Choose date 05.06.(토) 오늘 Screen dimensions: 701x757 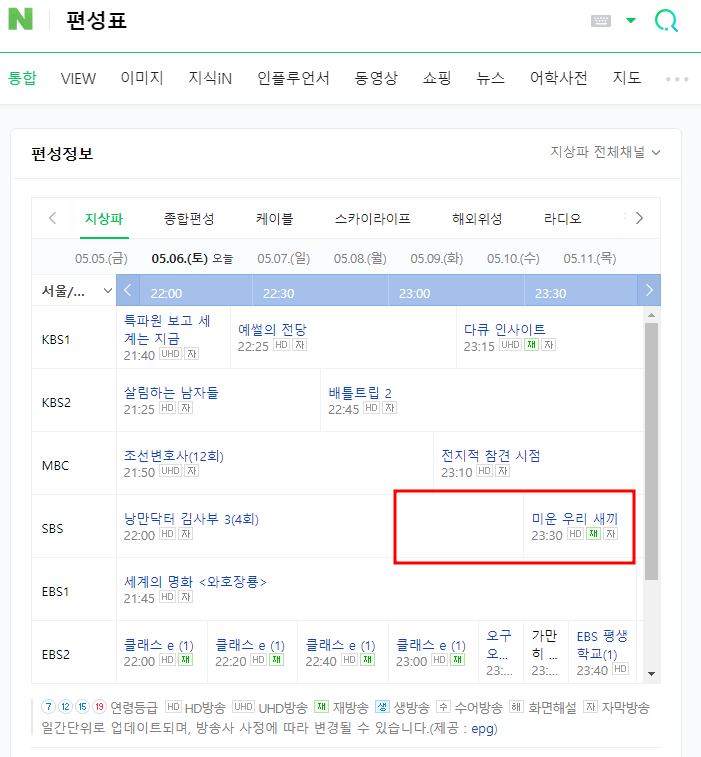(192, 259)
